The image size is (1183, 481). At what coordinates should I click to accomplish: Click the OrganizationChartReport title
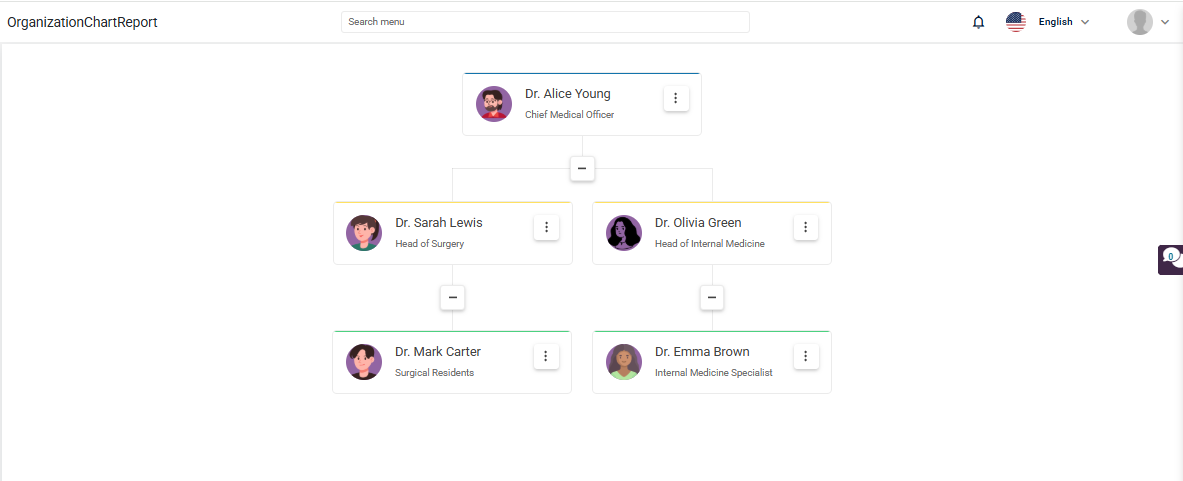(x=82, y=22)
